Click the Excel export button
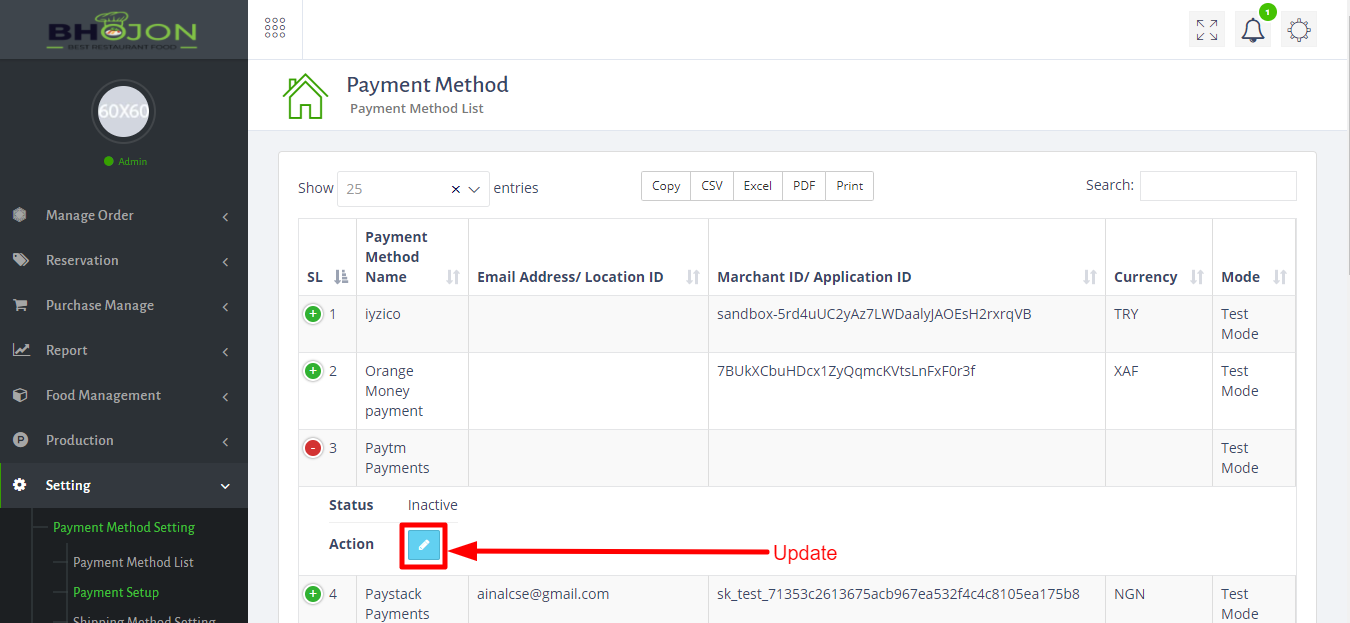Screen dimensions: 1350x623 coord(757,186)
